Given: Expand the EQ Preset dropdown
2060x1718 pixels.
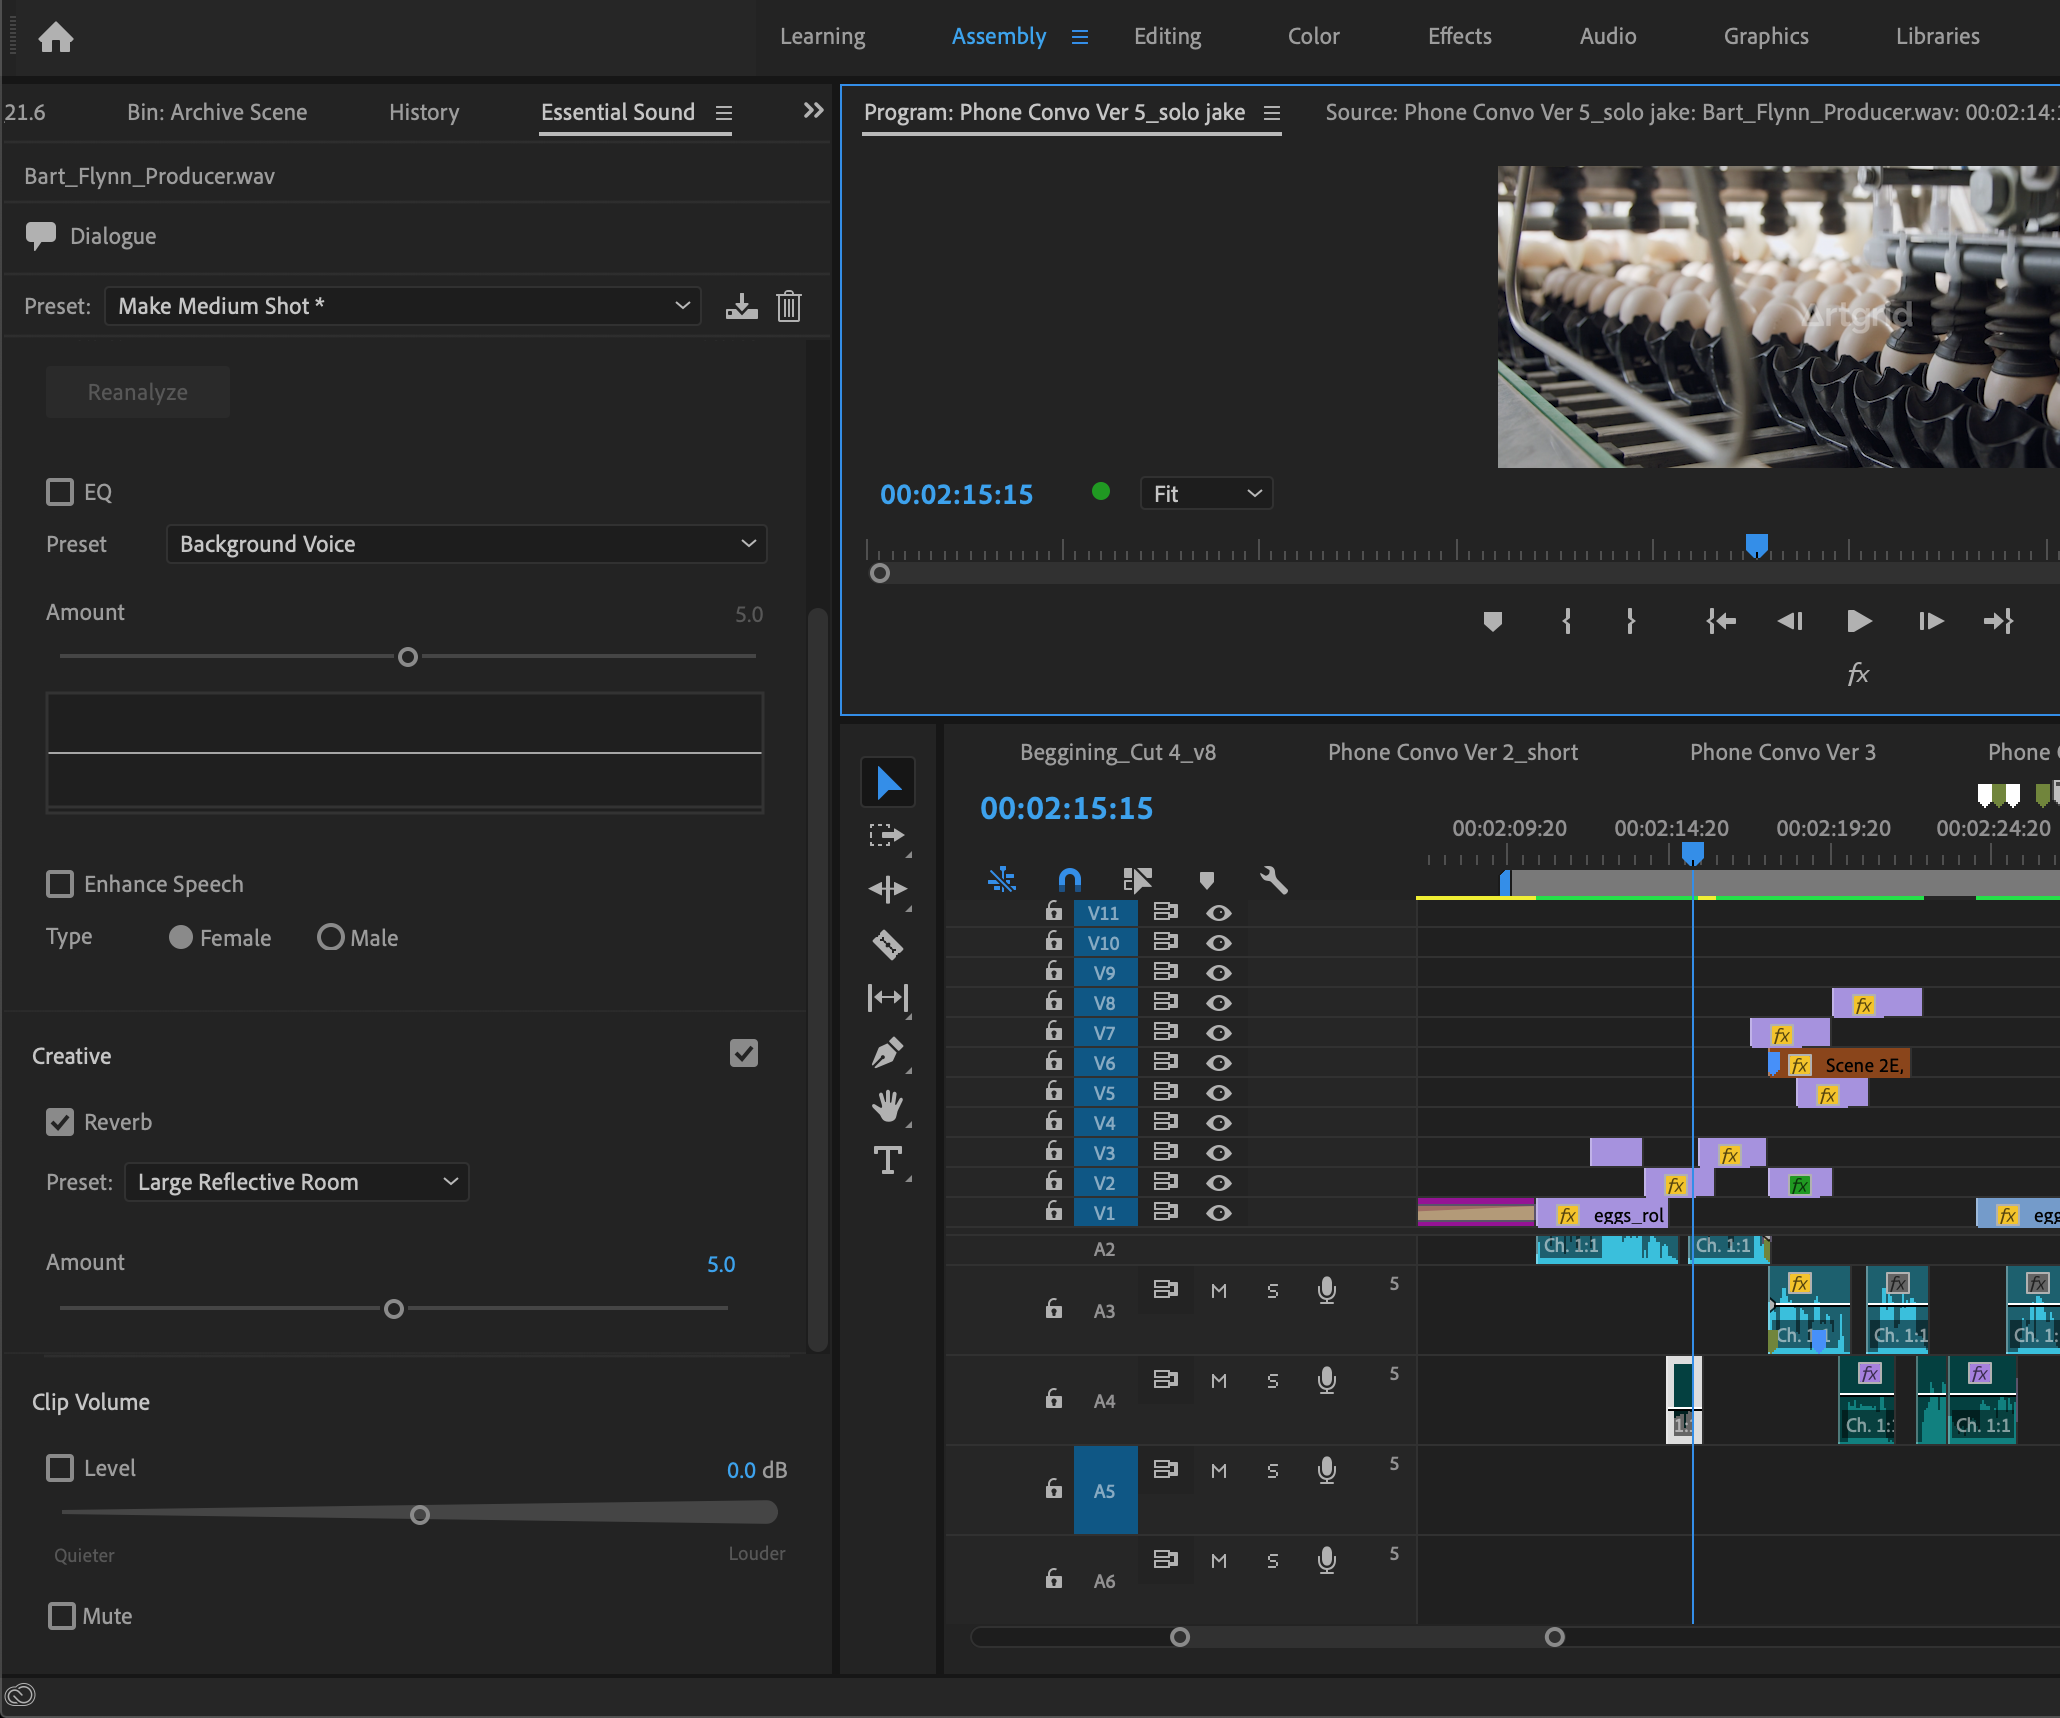Looking at the screenshot, I should click(x=462, y=542).
